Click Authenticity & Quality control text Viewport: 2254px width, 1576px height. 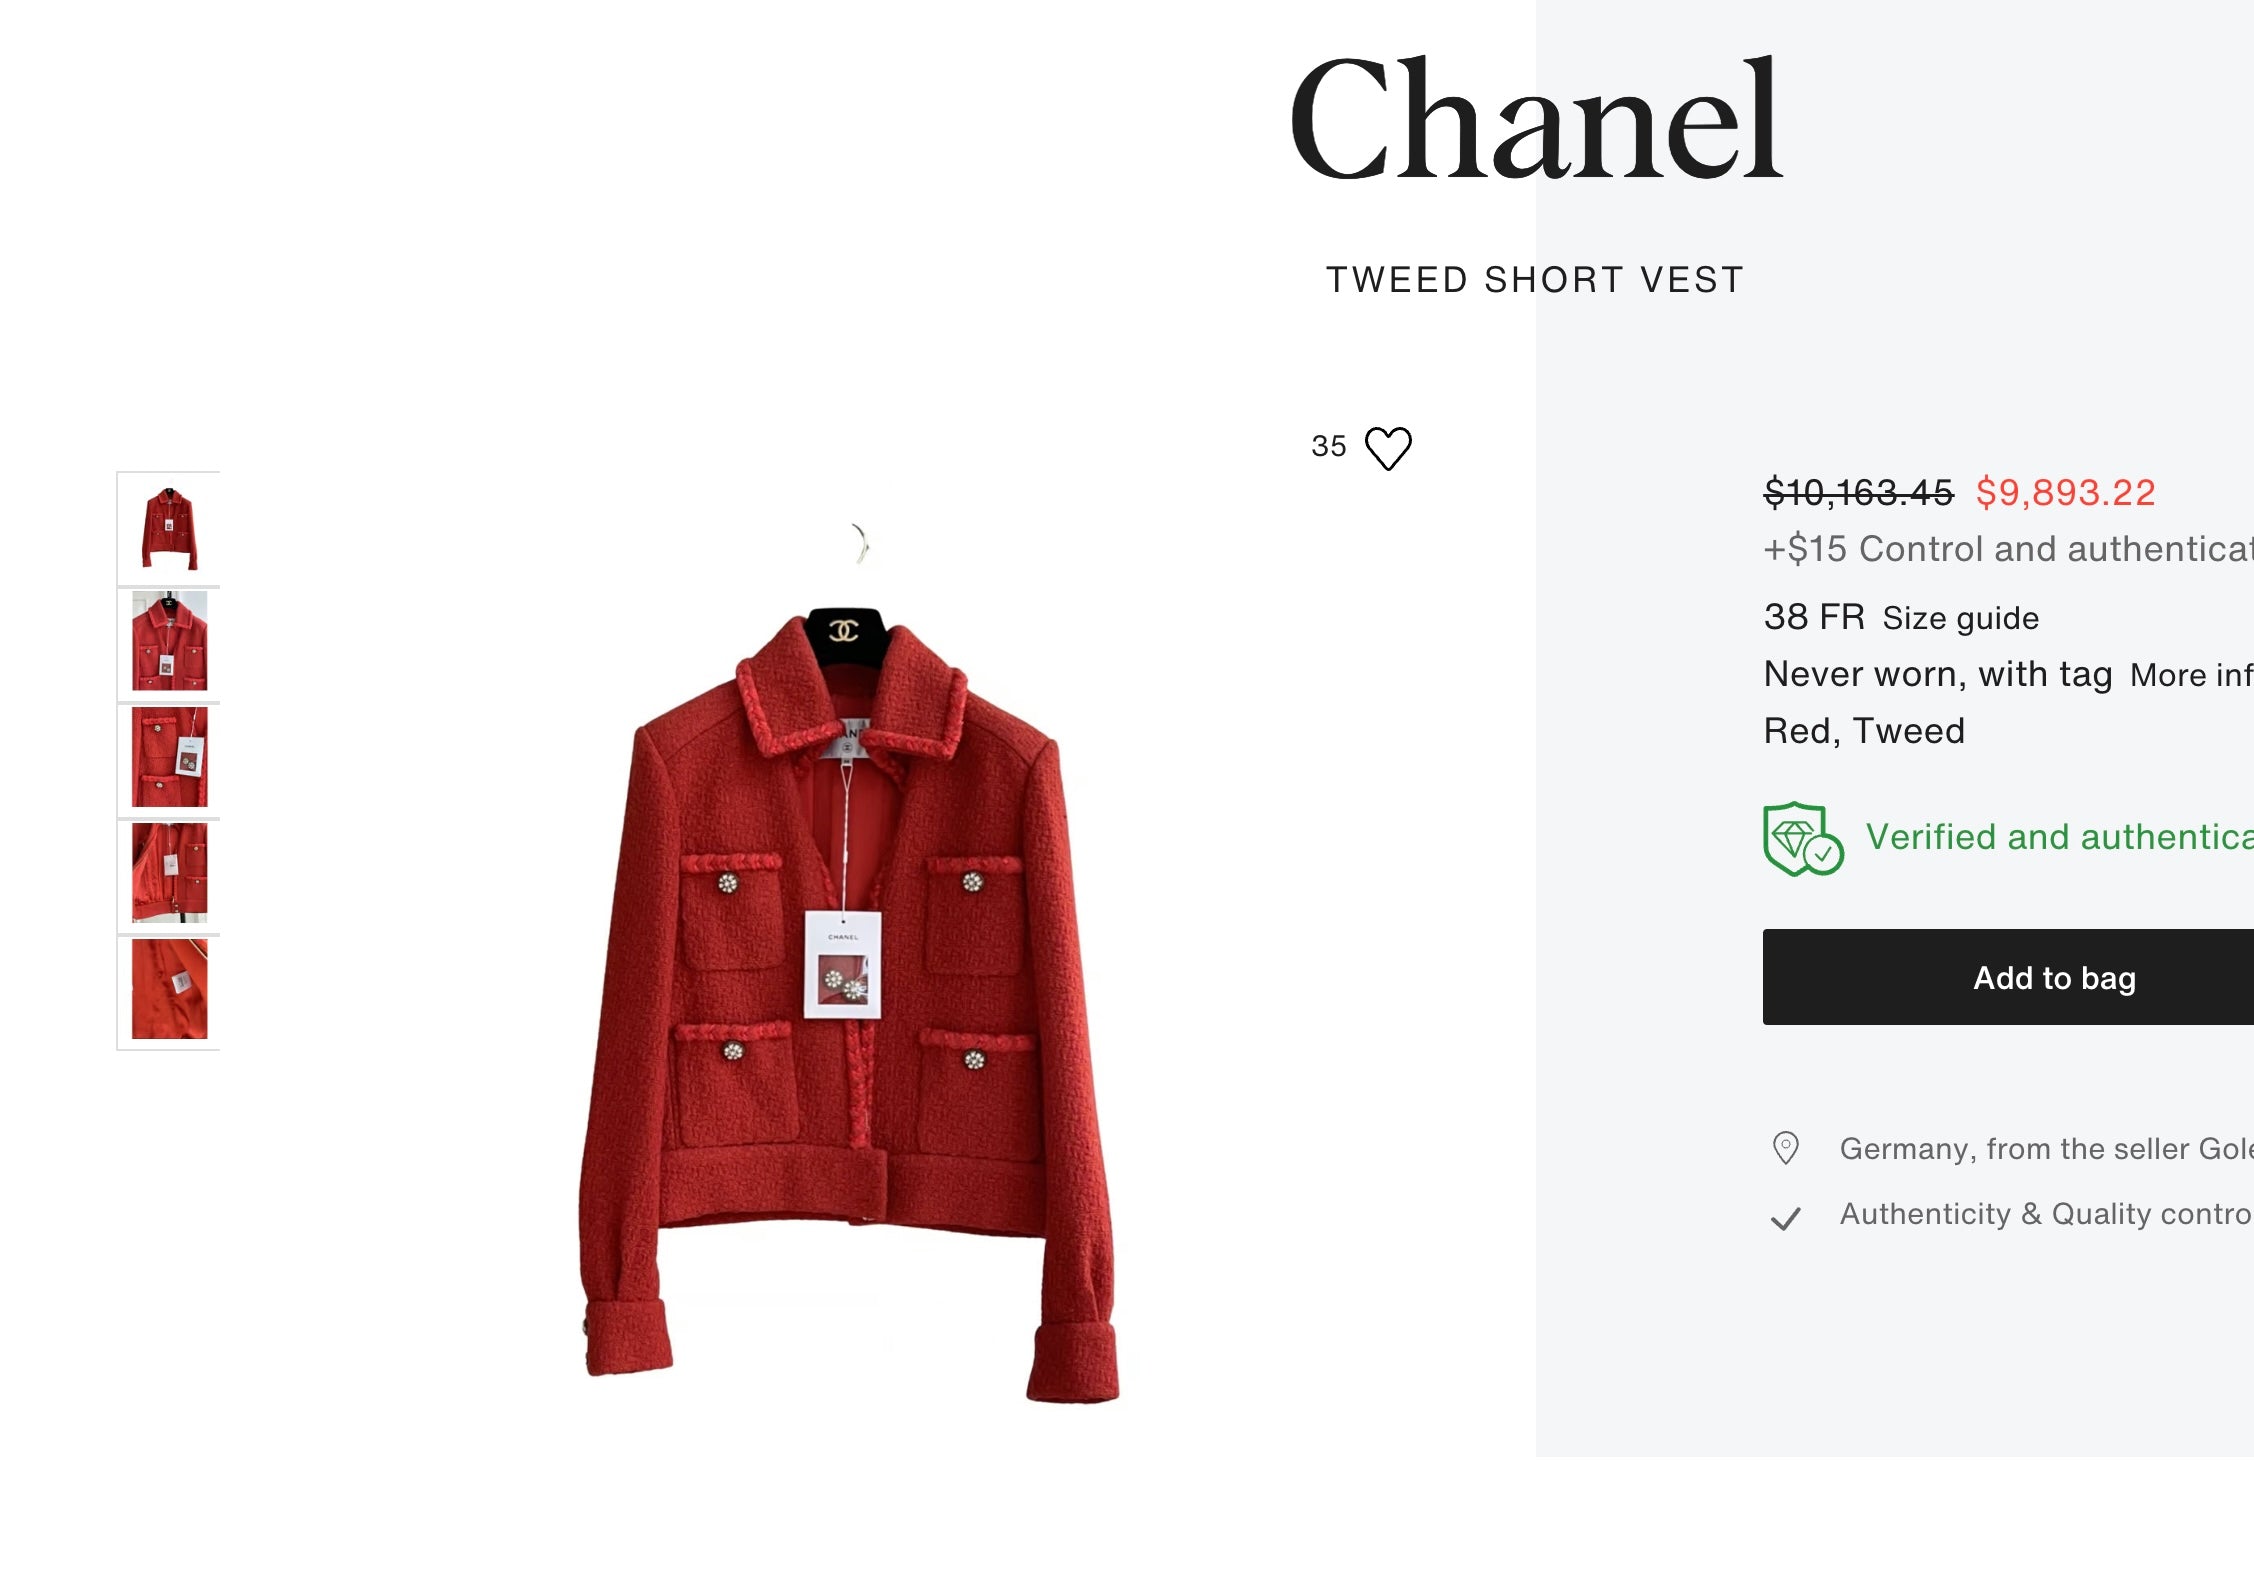pyautogui.click(x=2046, y=1213)
